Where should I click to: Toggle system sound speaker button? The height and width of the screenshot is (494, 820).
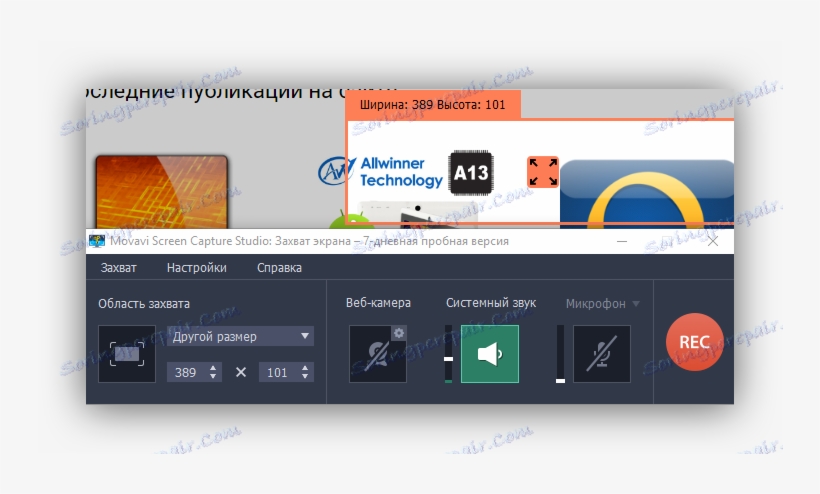(x=490, y=354)
